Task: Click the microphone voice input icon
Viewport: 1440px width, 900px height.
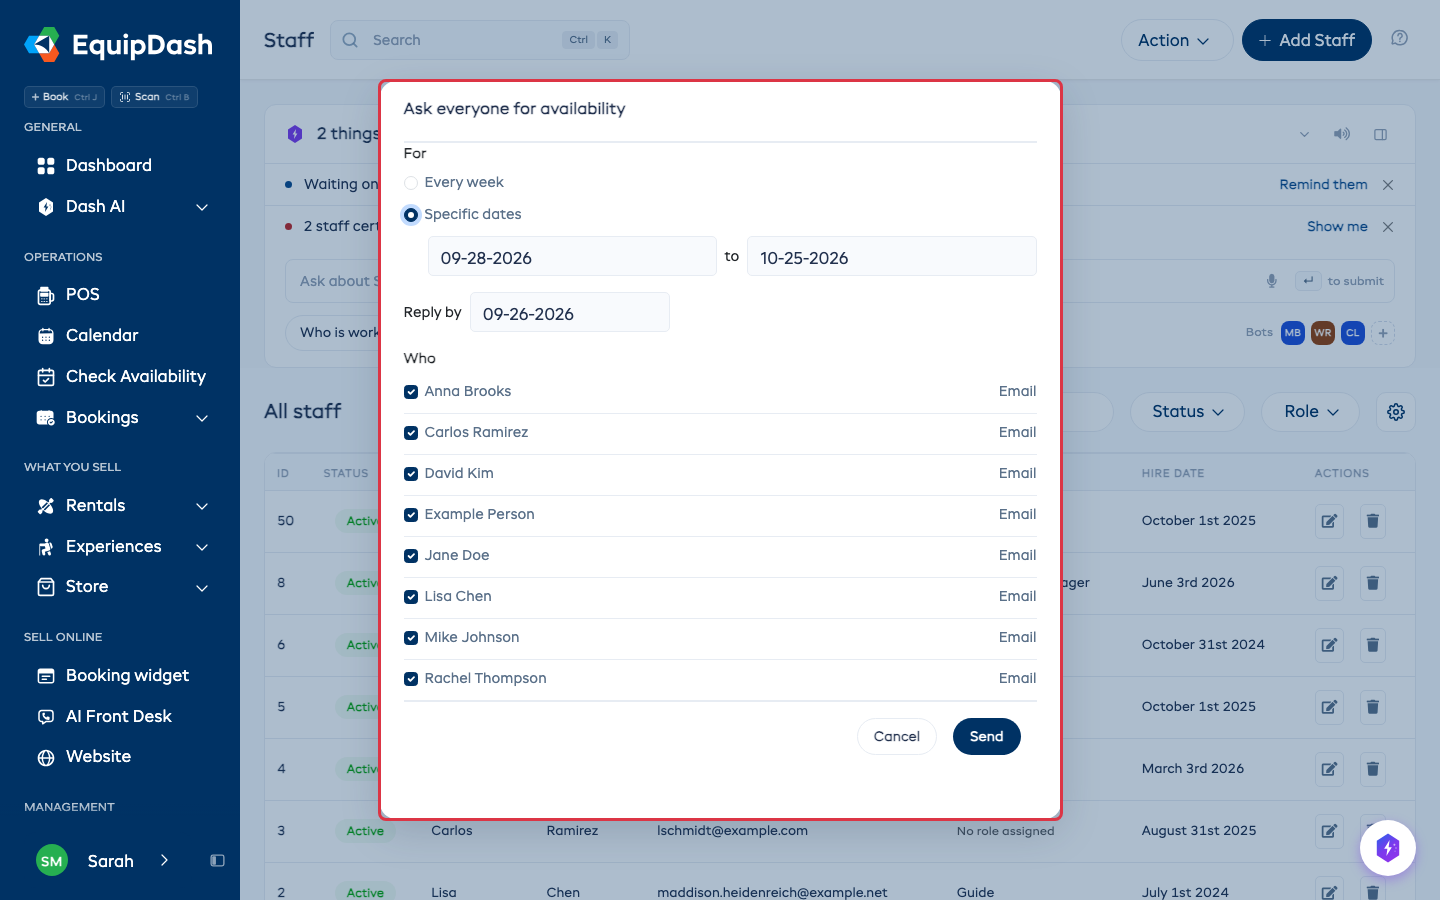Action: (1272, 281)
